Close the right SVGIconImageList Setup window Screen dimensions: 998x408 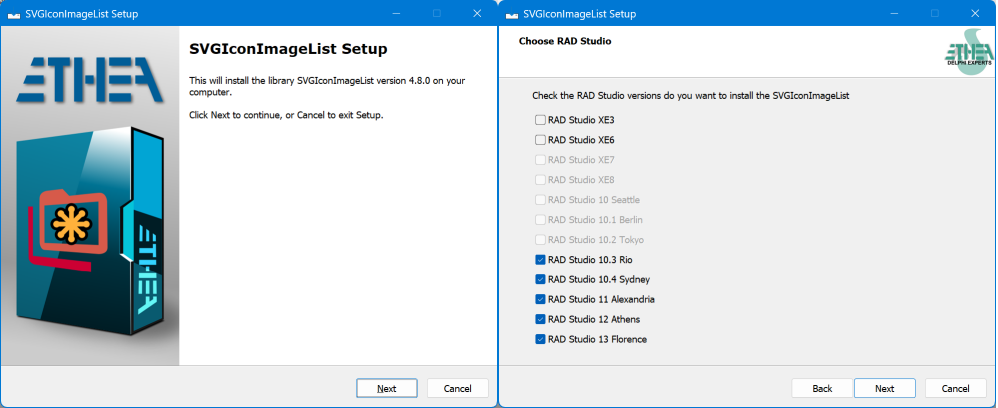click(976, 13)
